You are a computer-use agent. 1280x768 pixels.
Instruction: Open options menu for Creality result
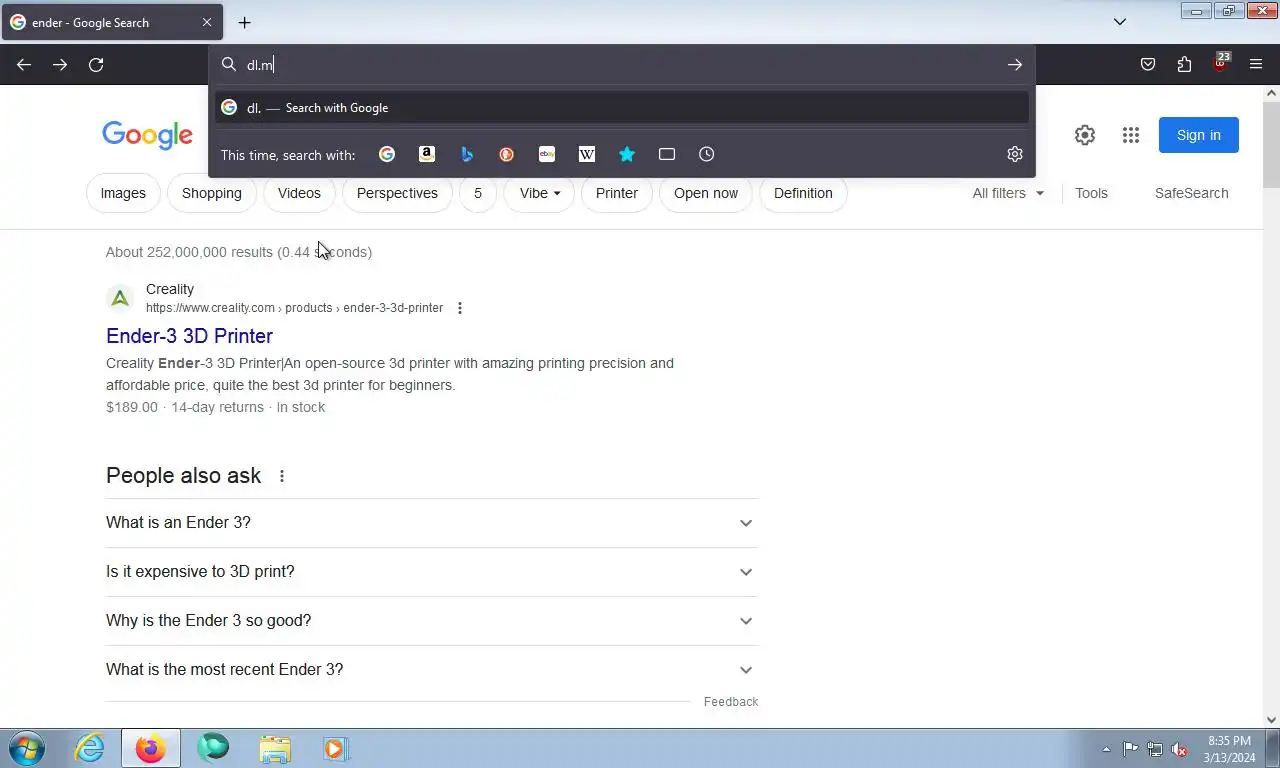click(460, 308)
